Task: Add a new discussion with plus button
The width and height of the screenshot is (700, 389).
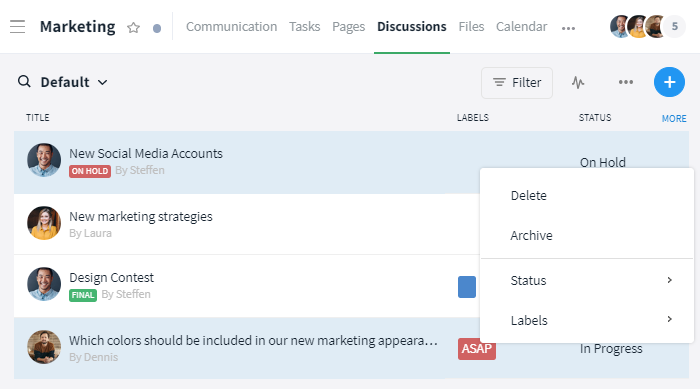Action: coord(669,82)
